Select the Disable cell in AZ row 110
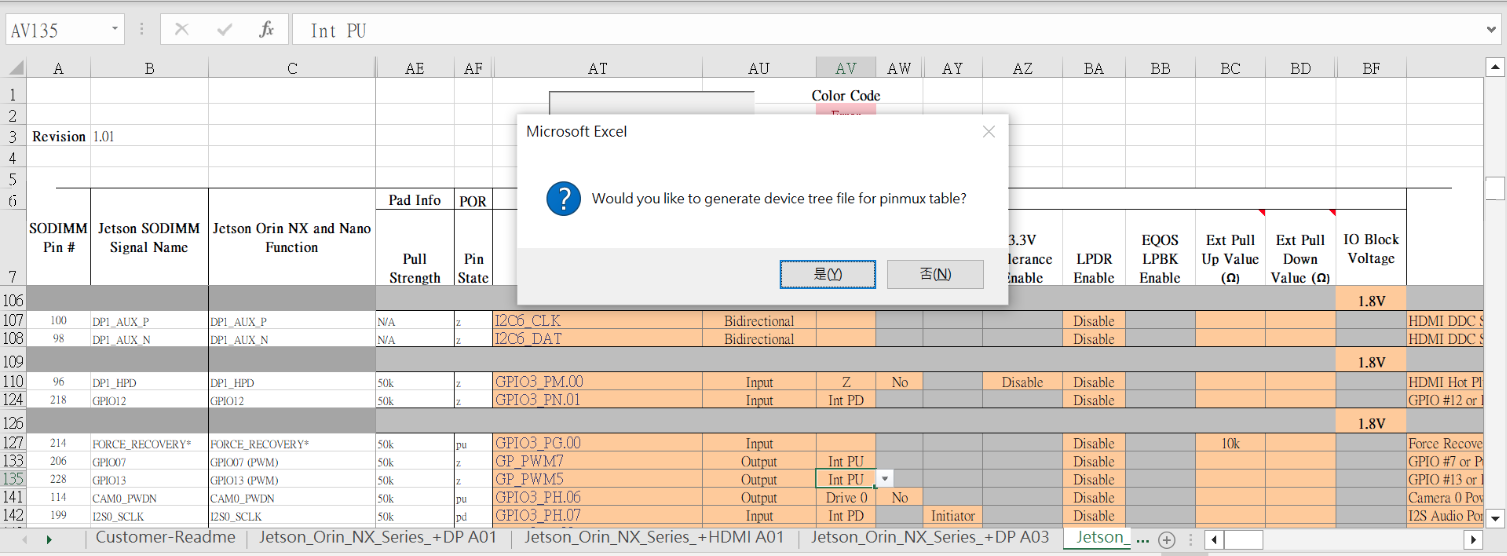Image resolution: width=1507 pixels, height=556 pixels. pyautogui.click(x=1022, y=382)
